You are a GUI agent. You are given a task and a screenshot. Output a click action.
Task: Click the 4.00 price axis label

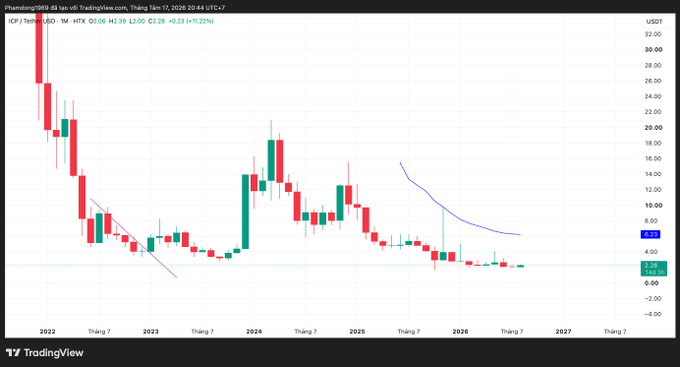[x=651, y=252]
